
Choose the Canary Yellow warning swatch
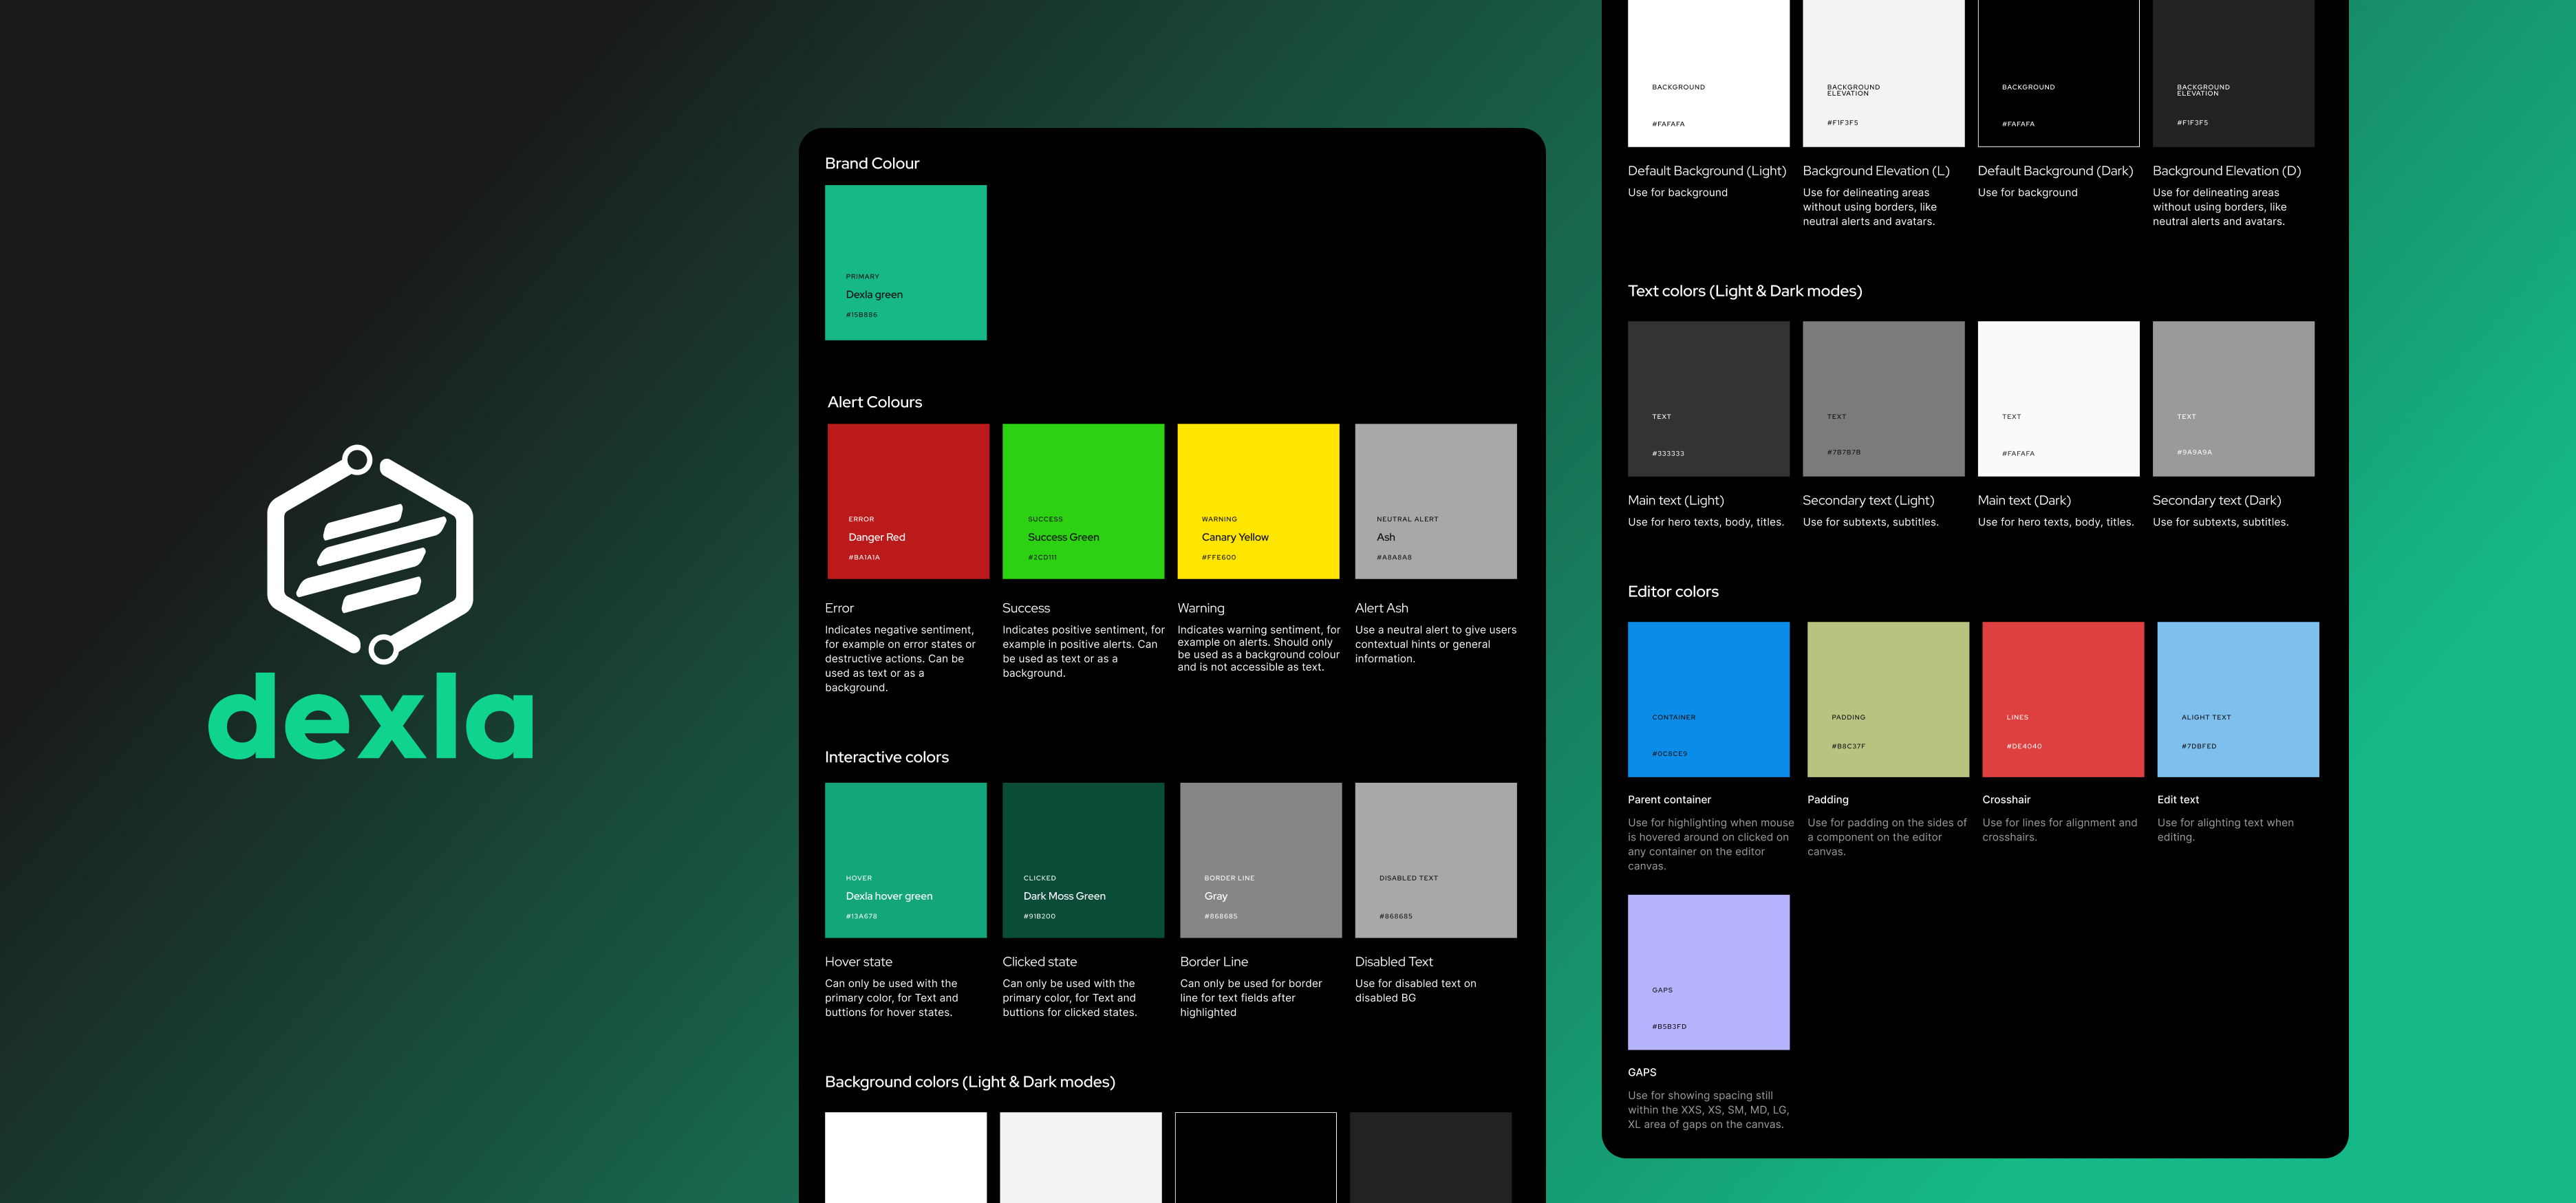tap(1258, 501)
